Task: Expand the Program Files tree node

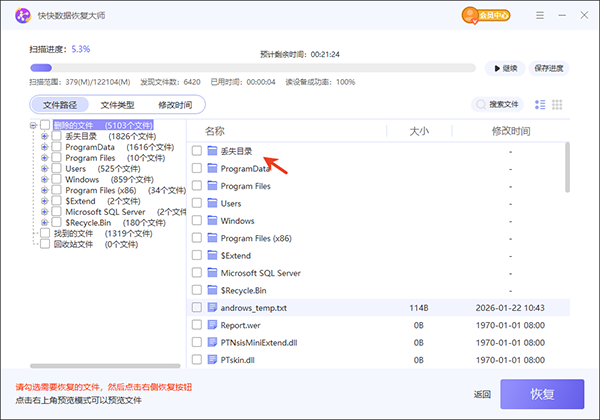Action: point(44,158)
